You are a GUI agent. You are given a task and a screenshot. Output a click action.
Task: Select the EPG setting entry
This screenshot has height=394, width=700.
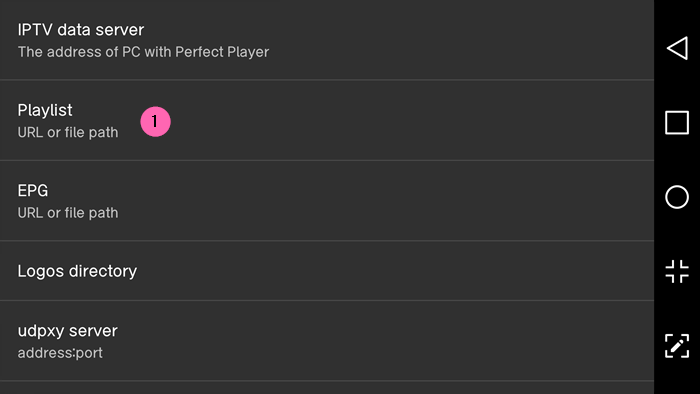coord(327,201)
